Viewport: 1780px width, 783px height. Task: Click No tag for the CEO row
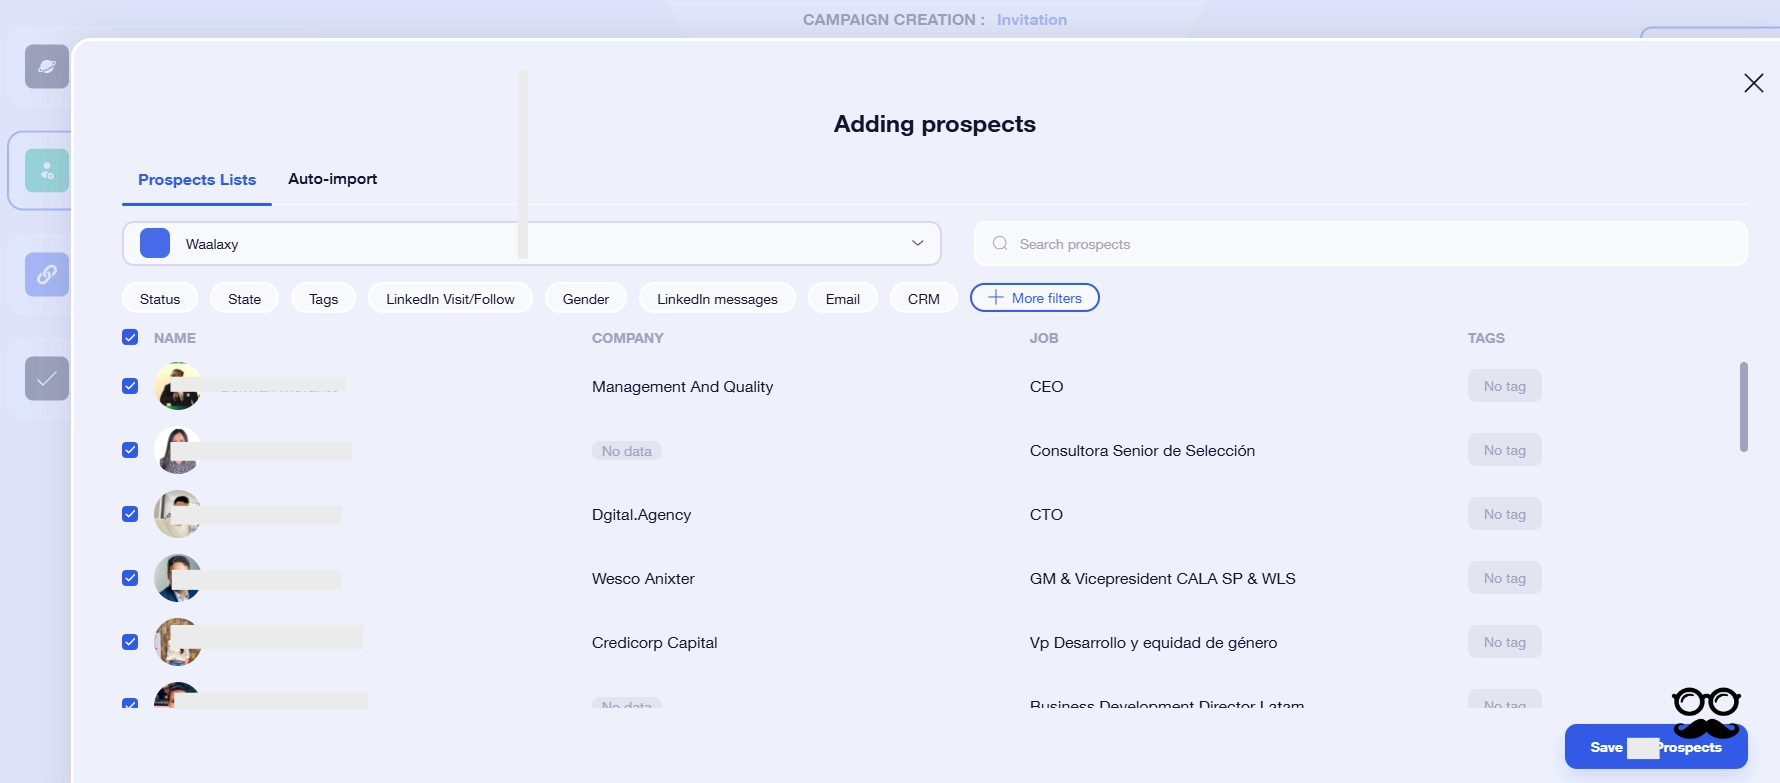(x=1505, y=386)
